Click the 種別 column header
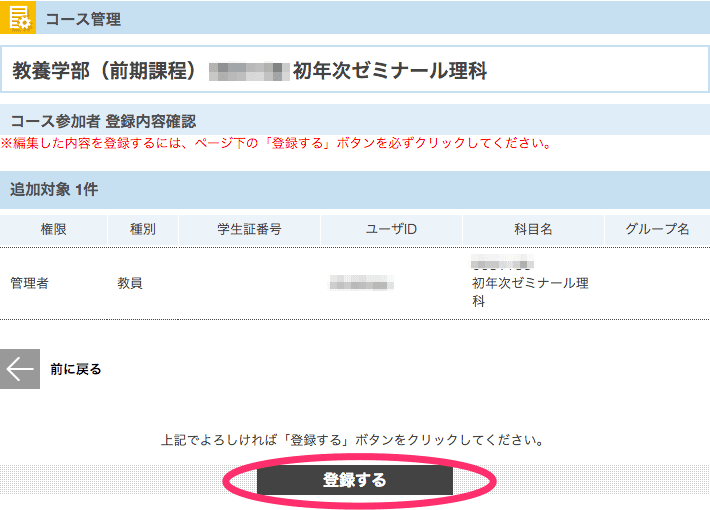The height and width of the screenshot is (510, 710). [143, 229]
